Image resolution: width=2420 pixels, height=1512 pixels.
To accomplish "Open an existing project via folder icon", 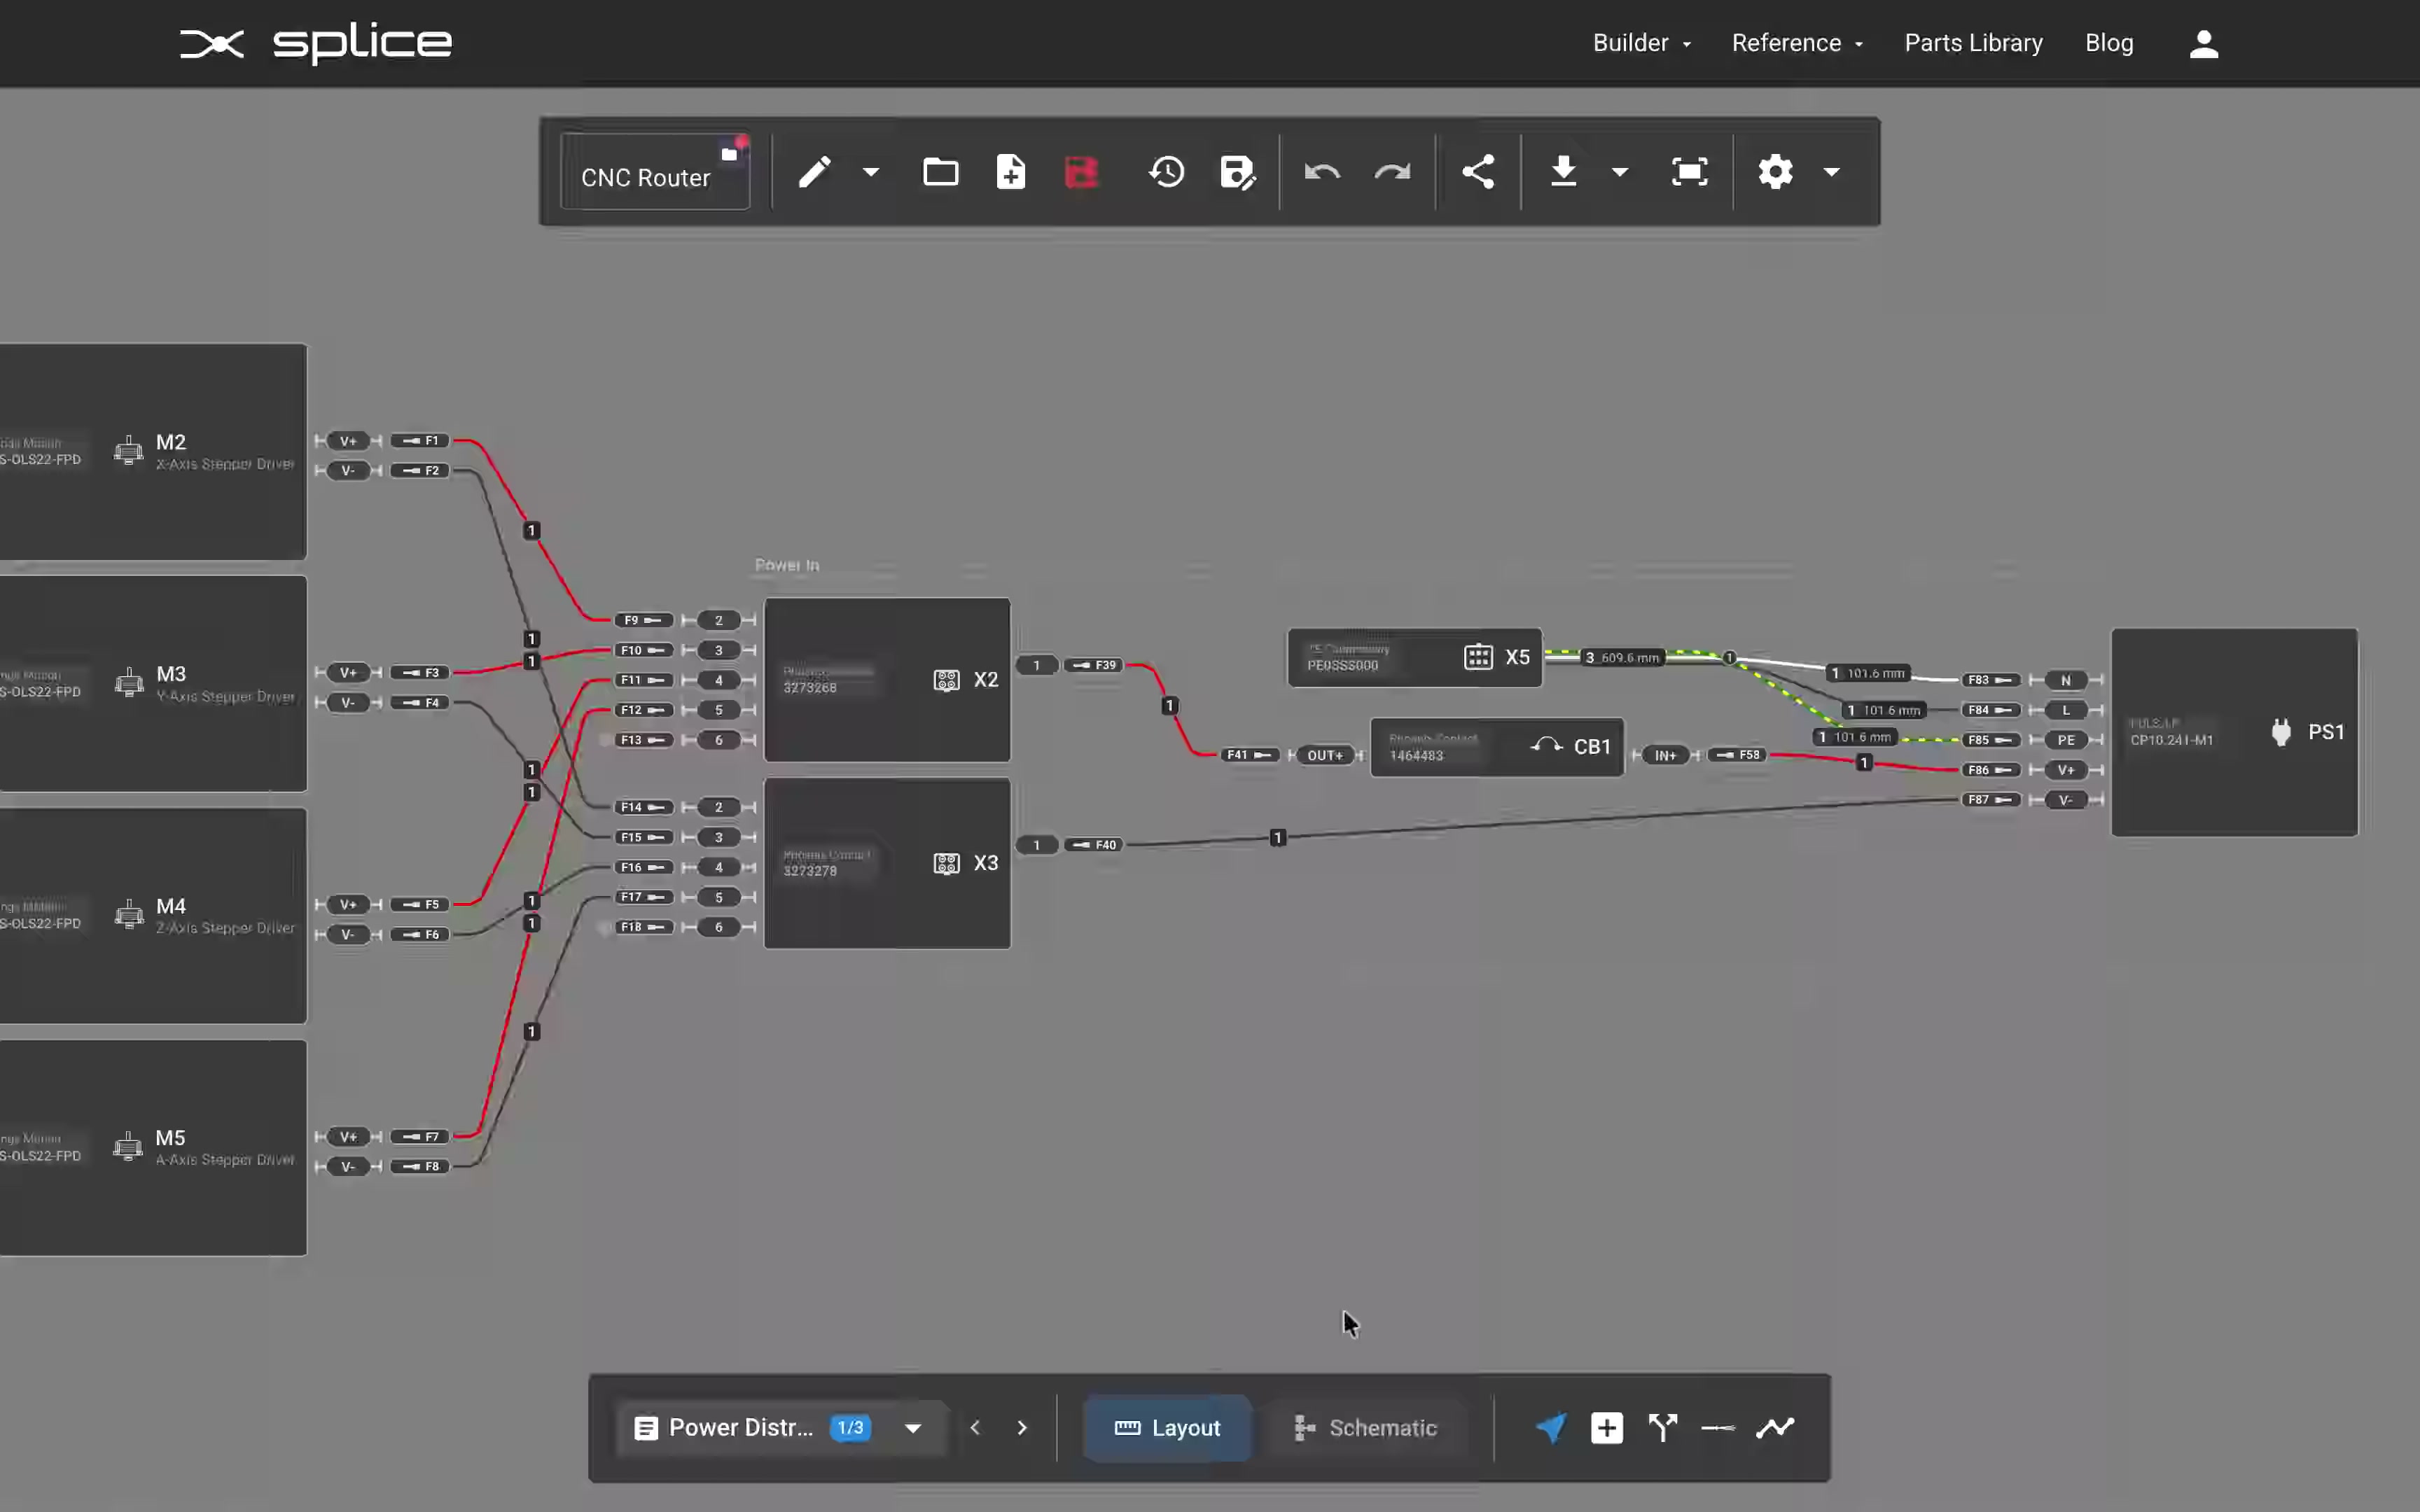I will pyautogui.click(x=939, y=172).
